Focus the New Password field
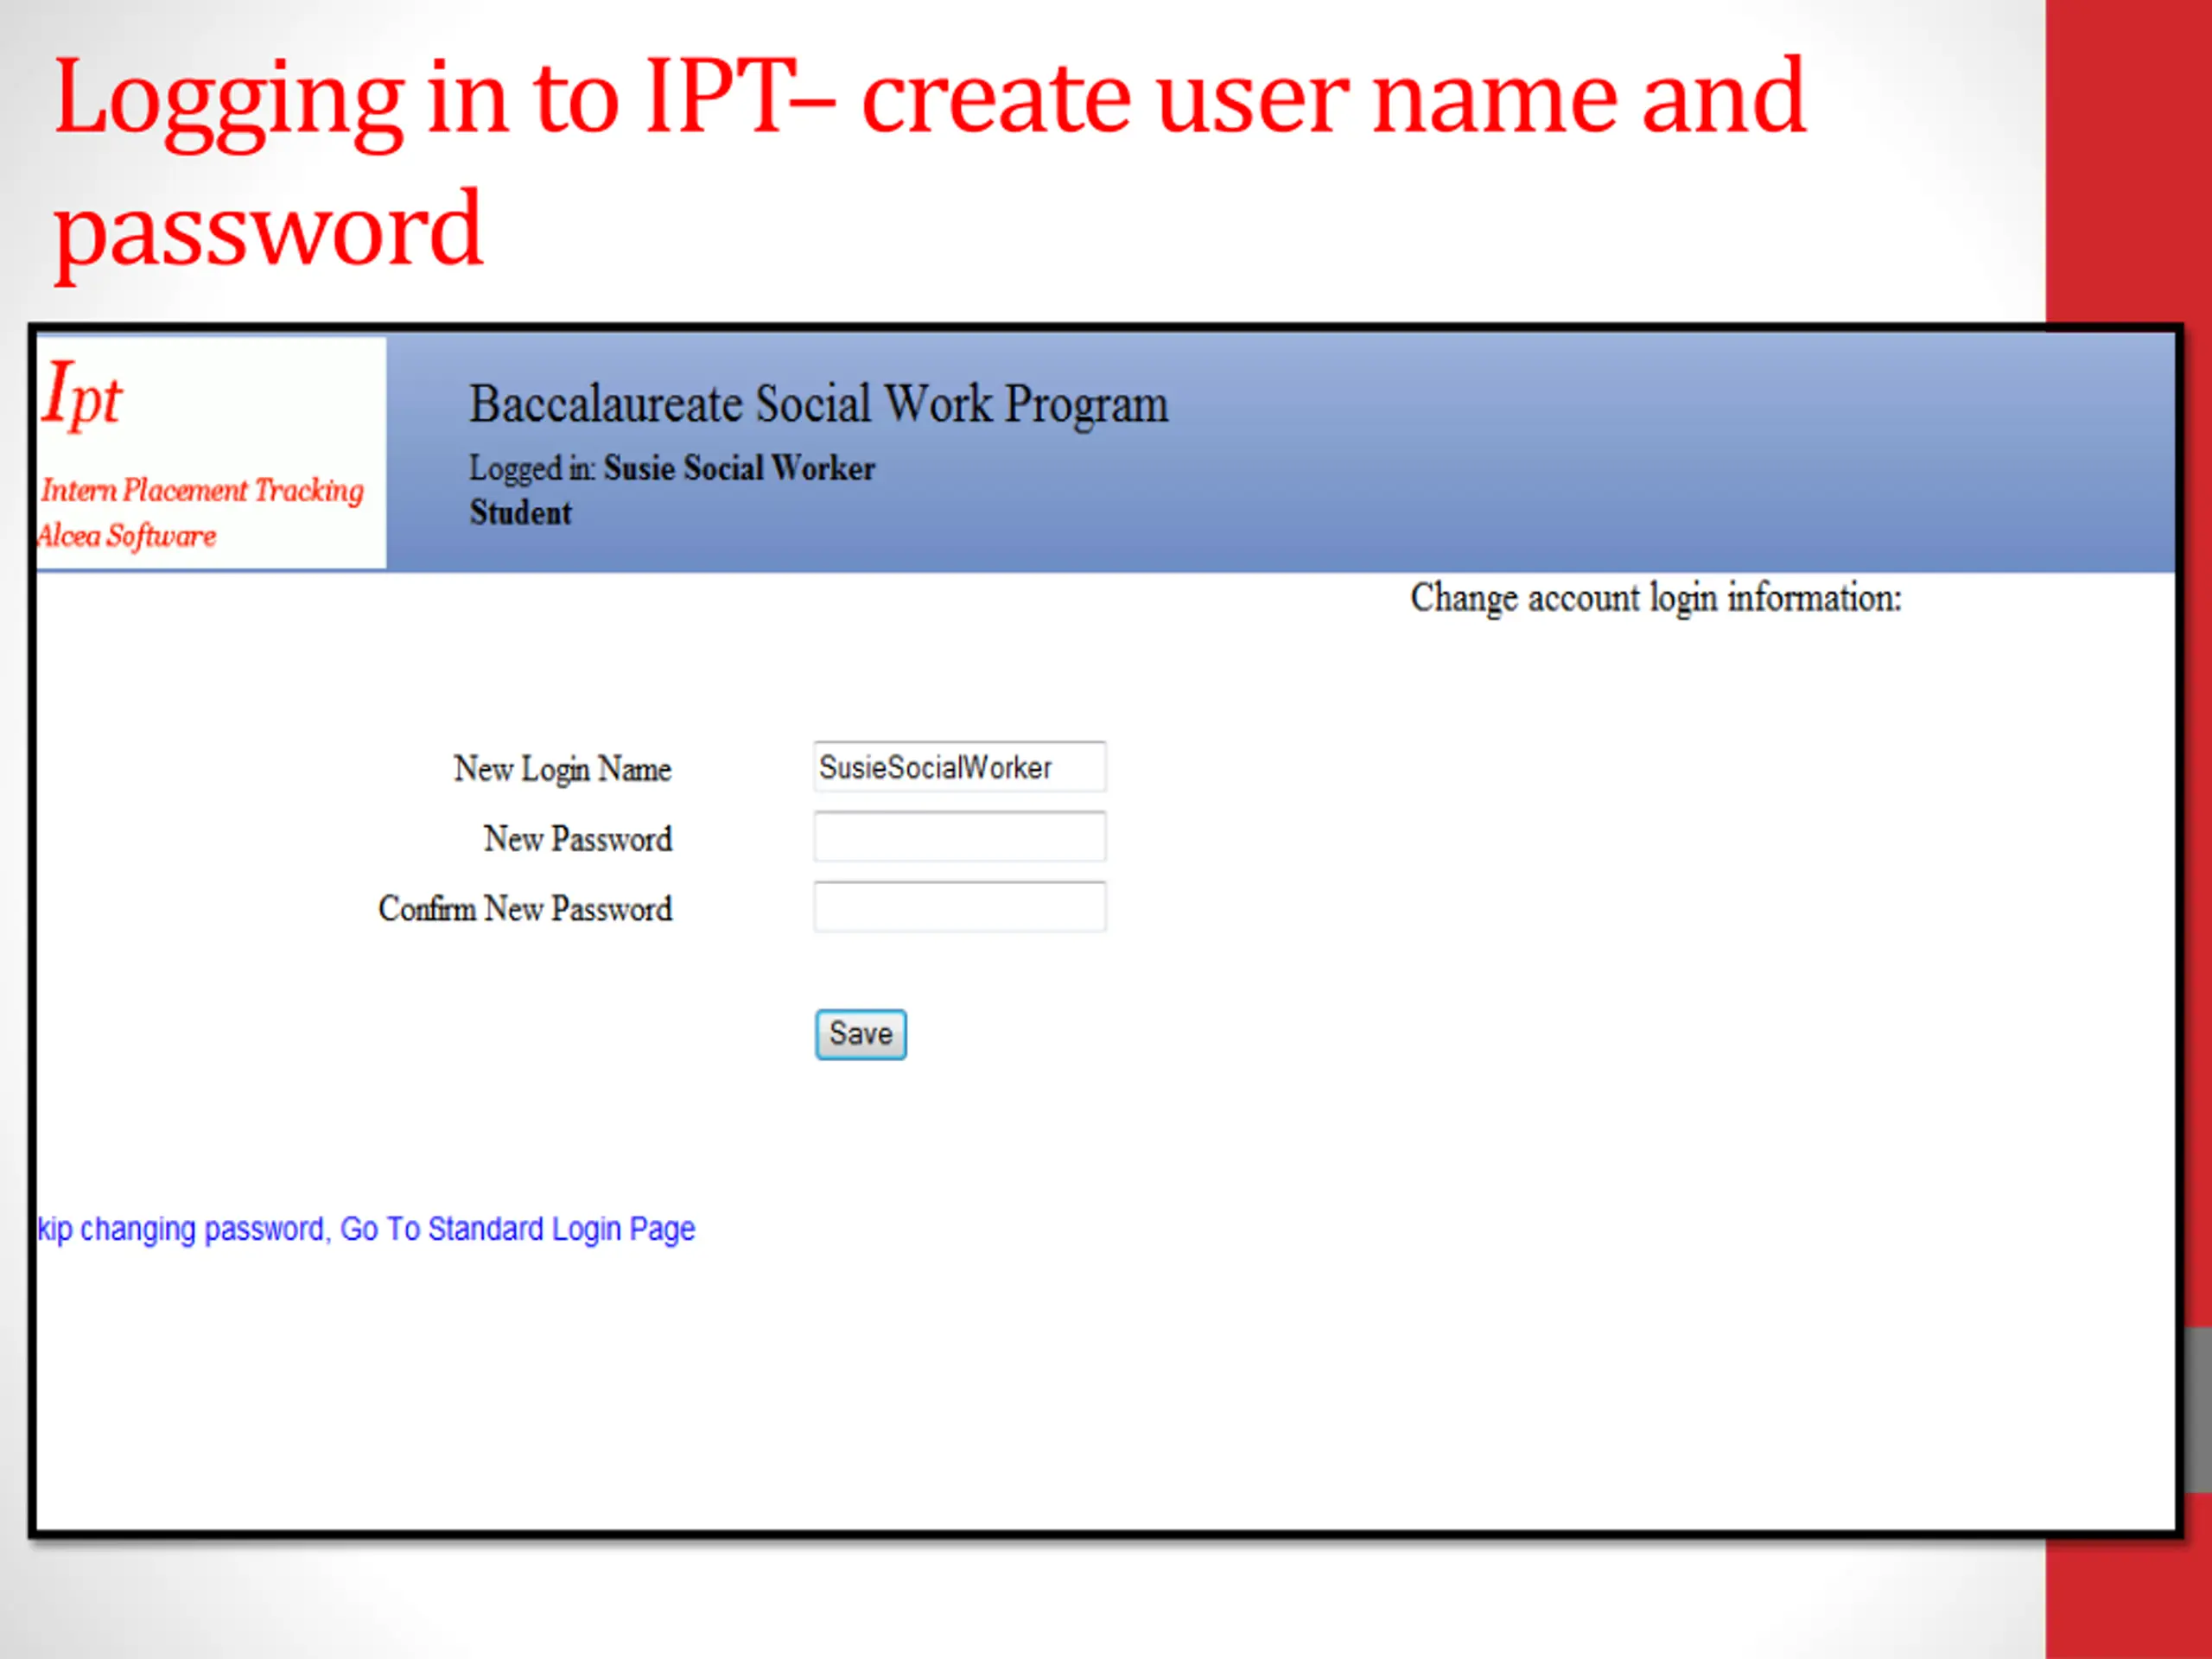Screen dimensions: 2212x1659 click(959, 837)
